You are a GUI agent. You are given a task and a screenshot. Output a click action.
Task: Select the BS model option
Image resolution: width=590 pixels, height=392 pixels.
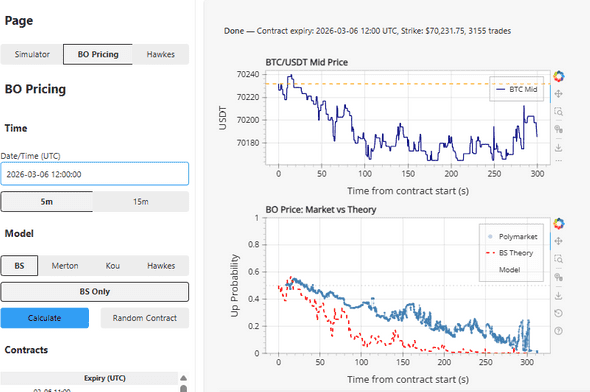point(19,266)
